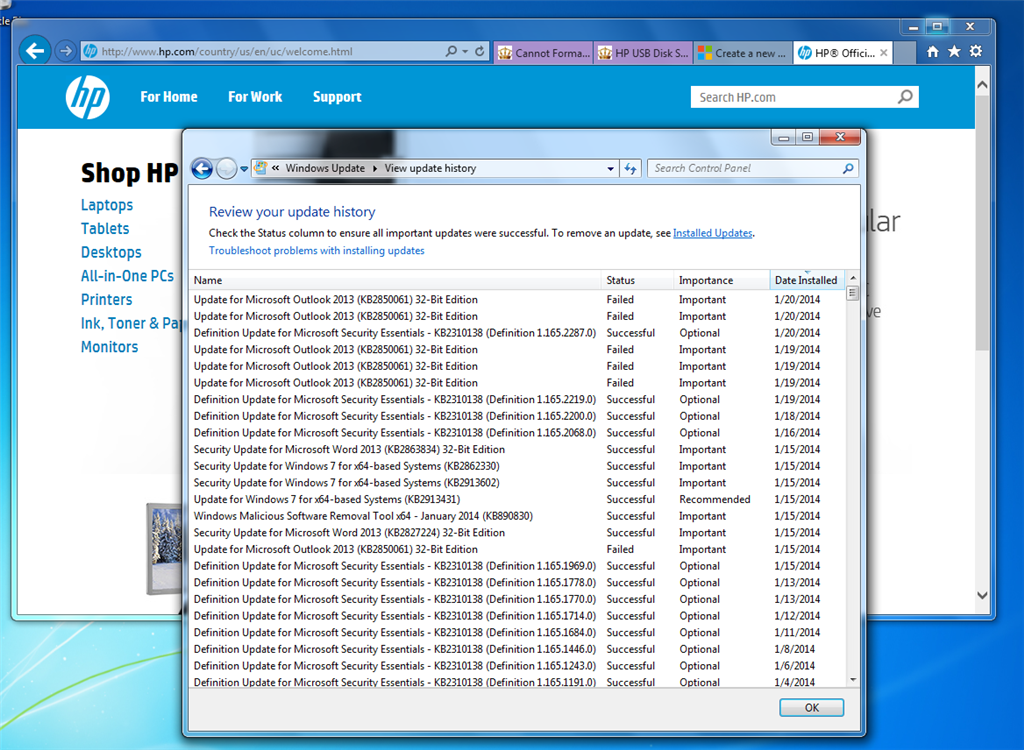Select the KB2913431 Recommended update row

click(x=517, y=499)
